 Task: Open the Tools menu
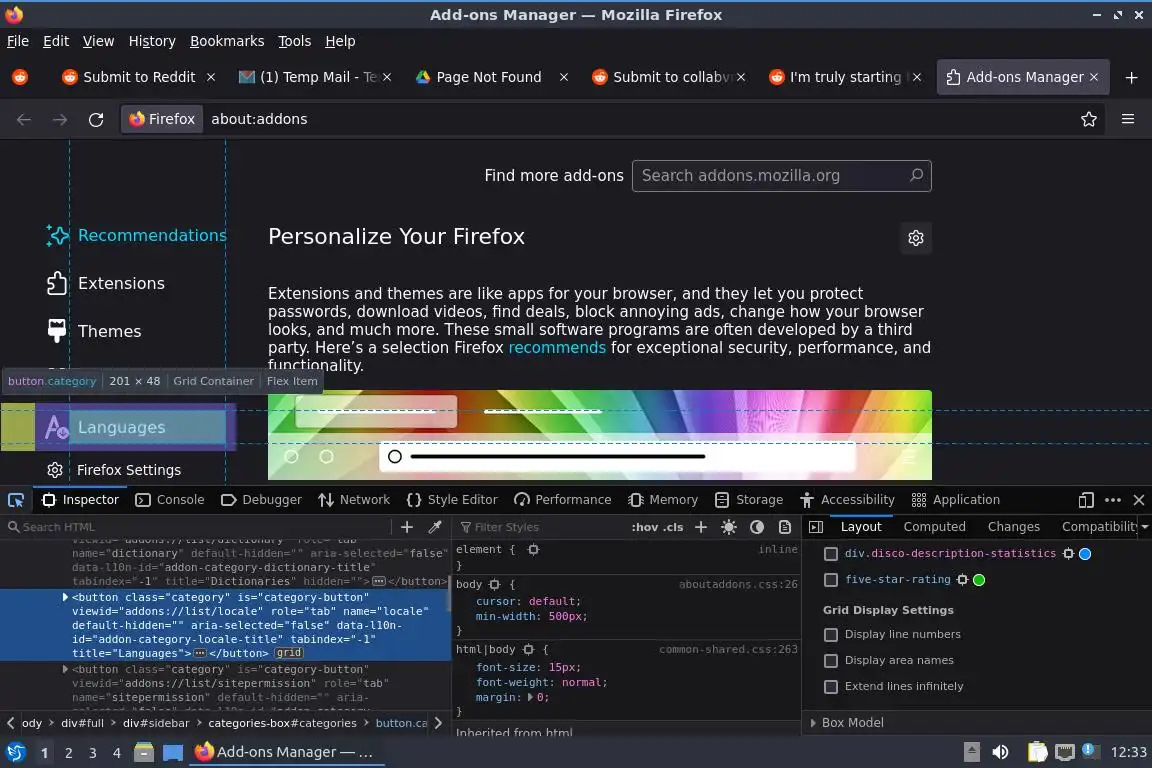[295, 41]
